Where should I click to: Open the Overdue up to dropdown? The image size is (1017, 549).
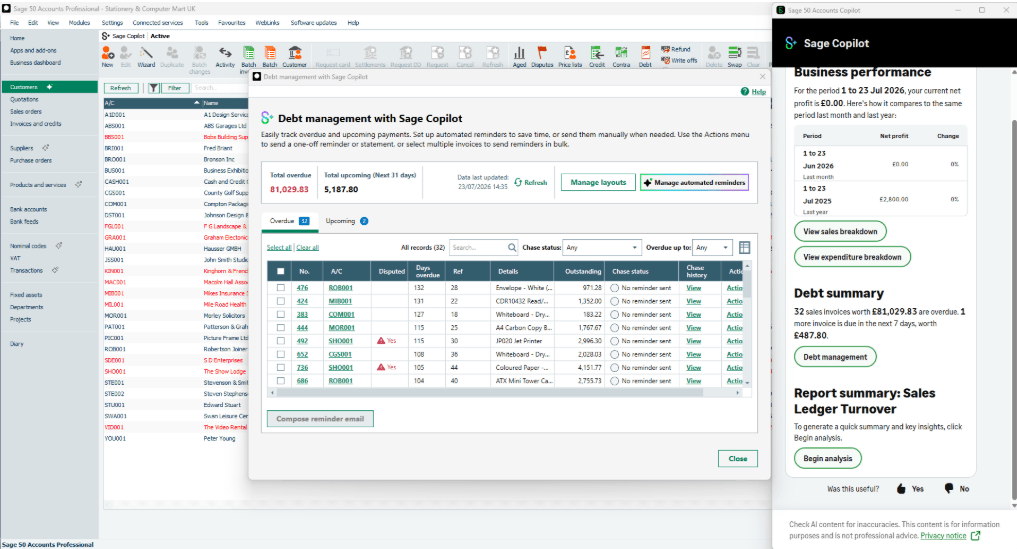pos(712,247)
